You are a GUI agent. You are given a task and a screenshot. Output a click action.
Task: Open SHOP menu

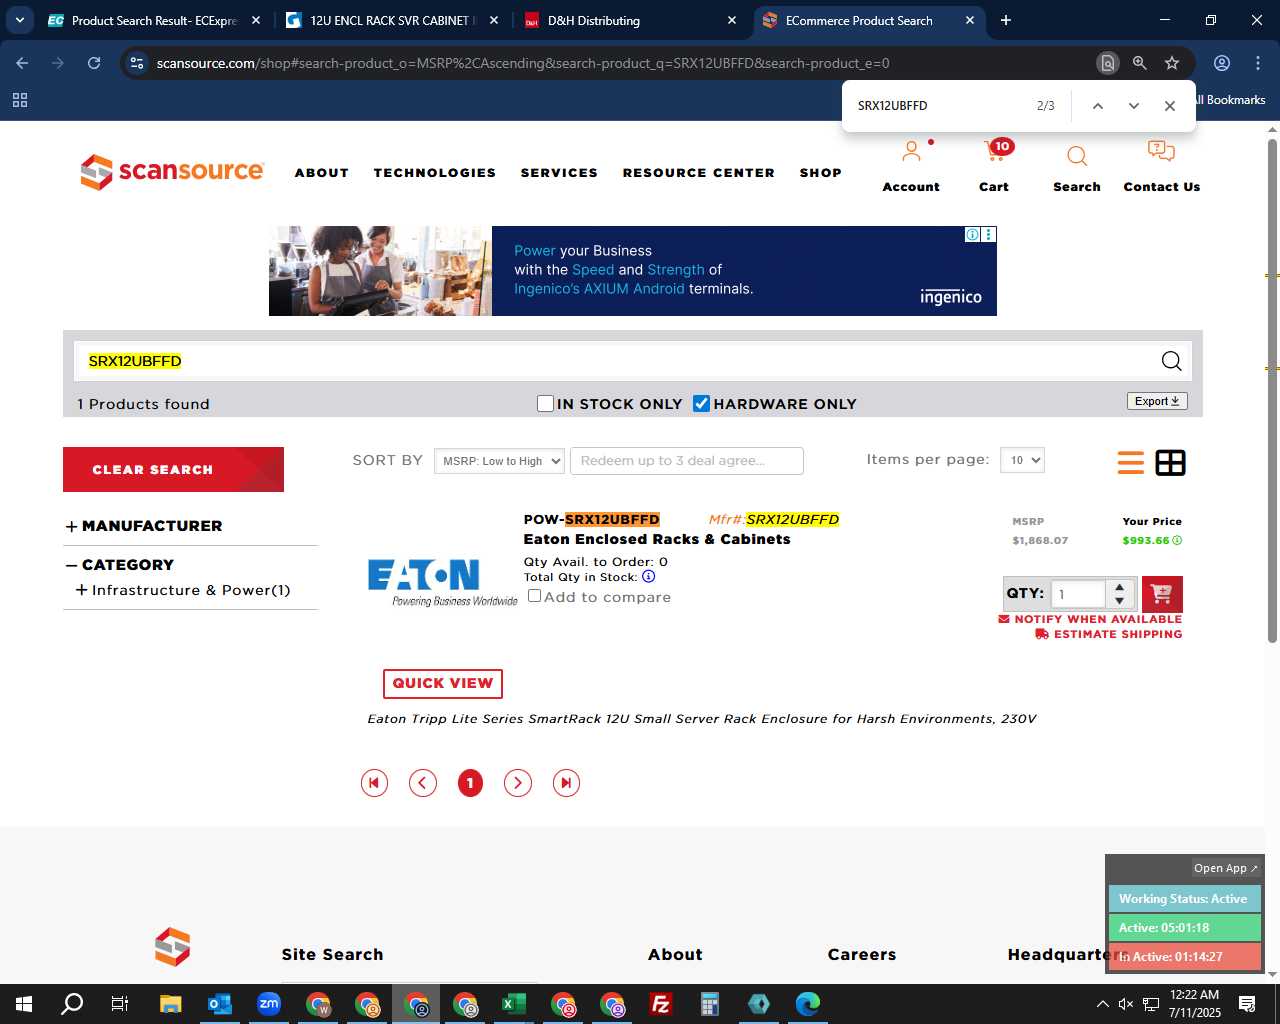click(x=821, y=173)
